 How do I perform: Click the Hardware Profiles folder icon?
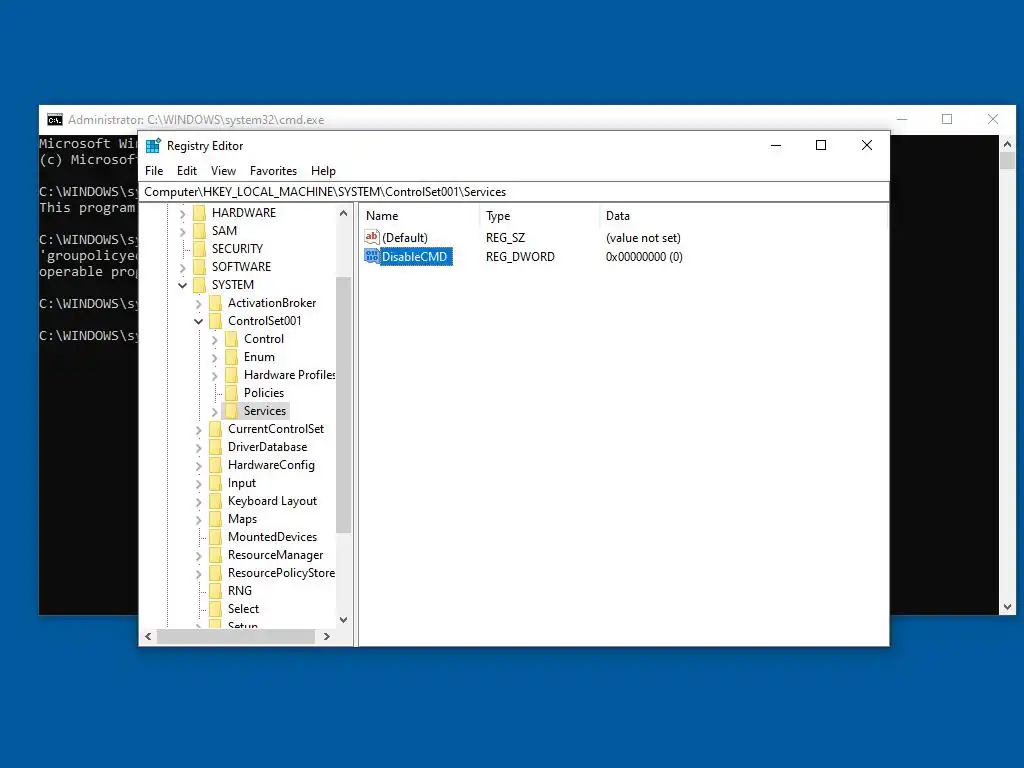(231, 374)
